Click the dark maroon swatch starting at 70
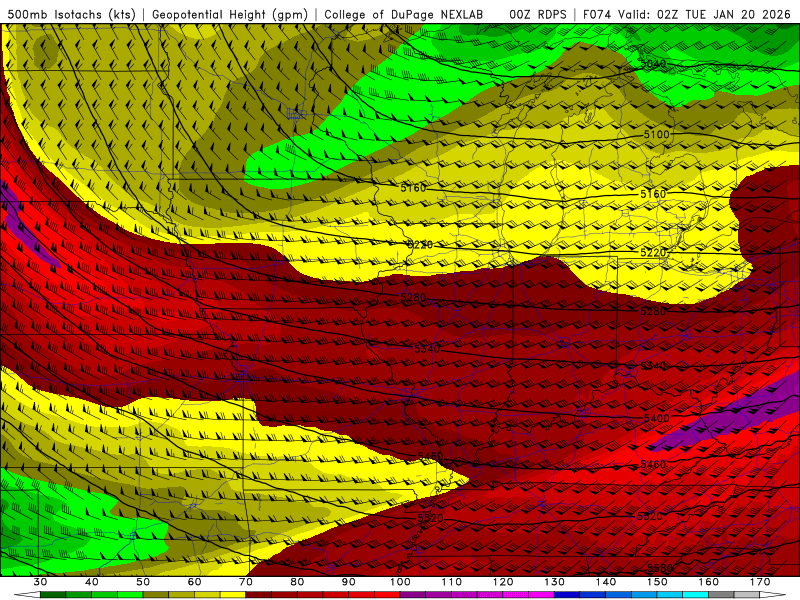This screenshot has height=600, width=800. (x=259, y=594)
